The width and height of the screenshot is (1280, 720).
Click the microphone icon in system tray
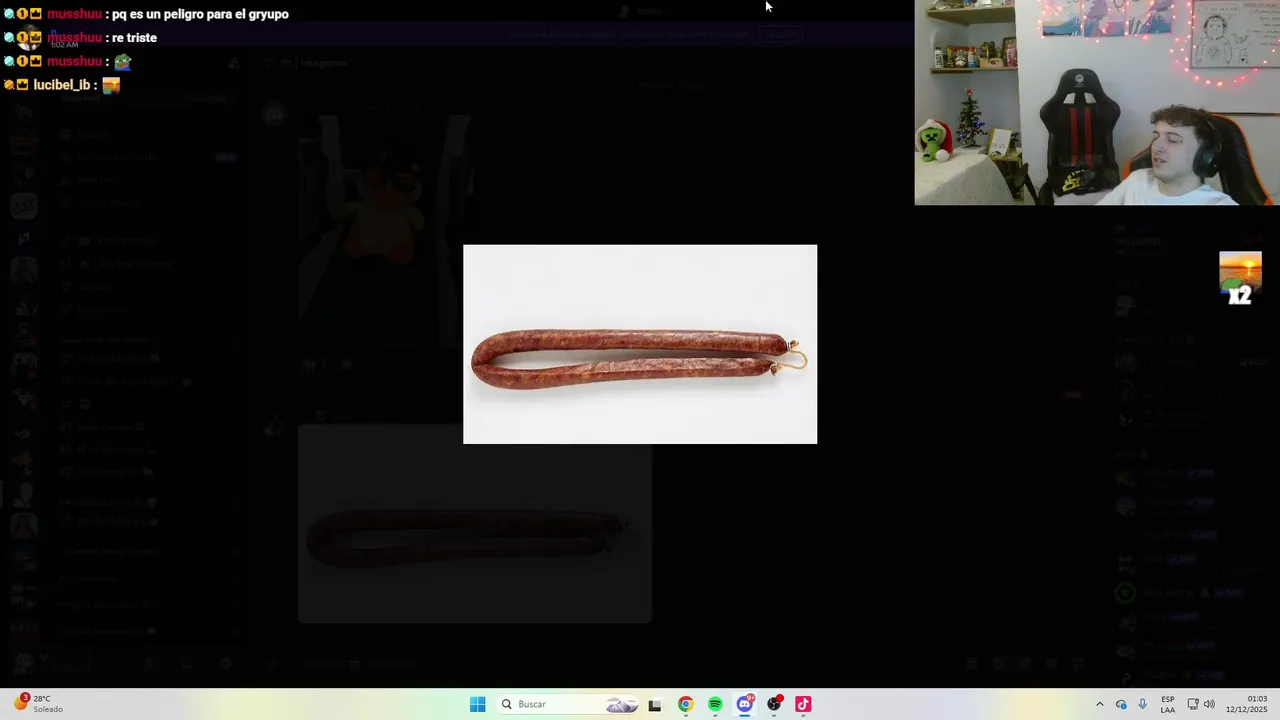point(1142,704)
